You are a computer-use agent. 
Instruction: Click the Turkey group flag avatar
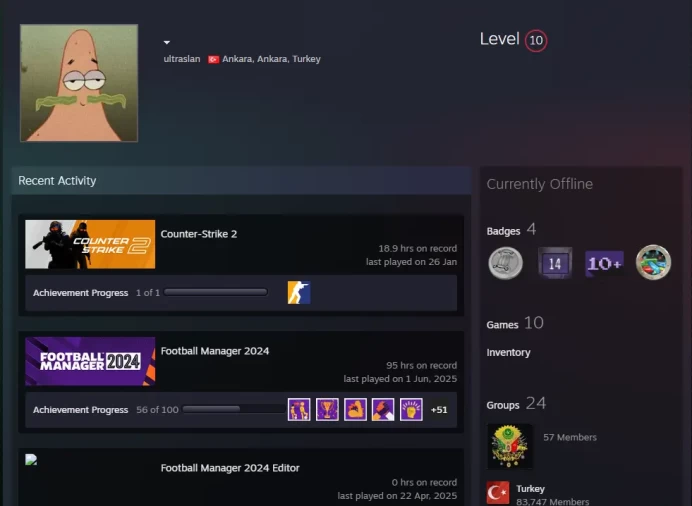tap(498, 493)
